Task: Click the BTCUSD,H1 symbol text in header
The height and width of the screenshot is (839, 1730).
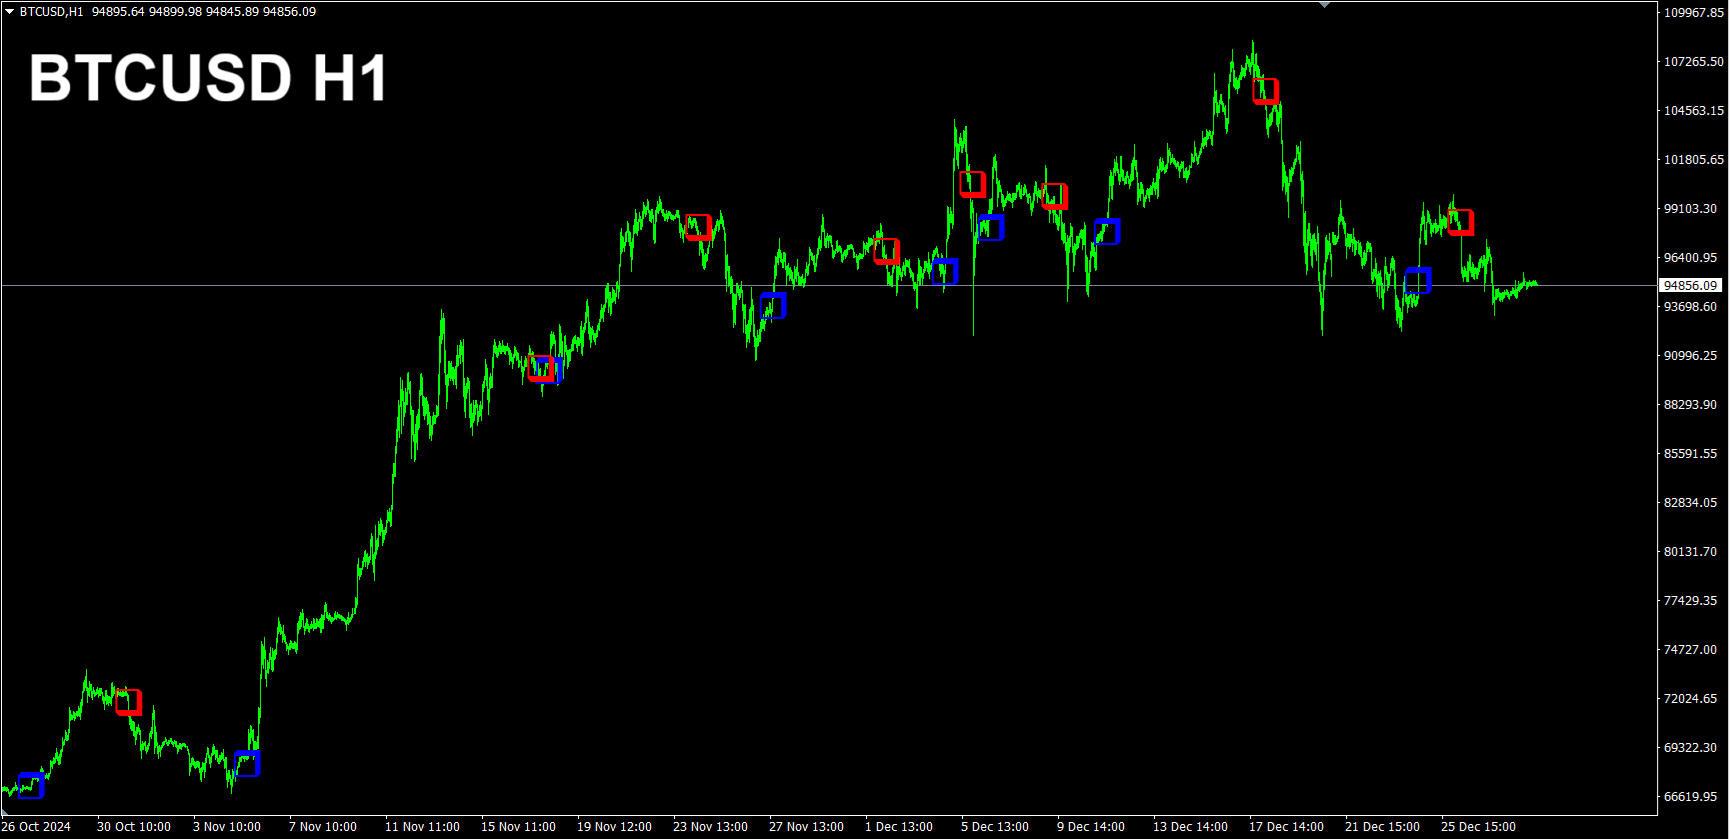Action: click(52, 12)
